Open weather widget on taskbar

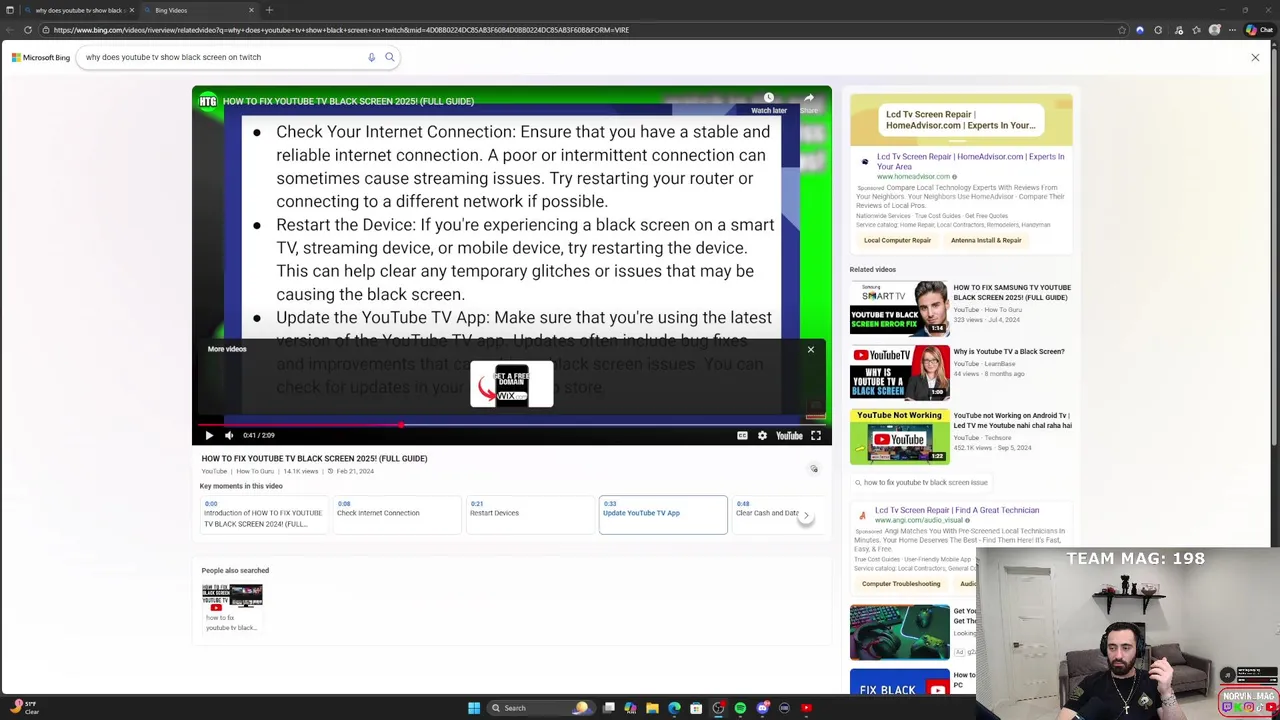(x=22, y=707)
